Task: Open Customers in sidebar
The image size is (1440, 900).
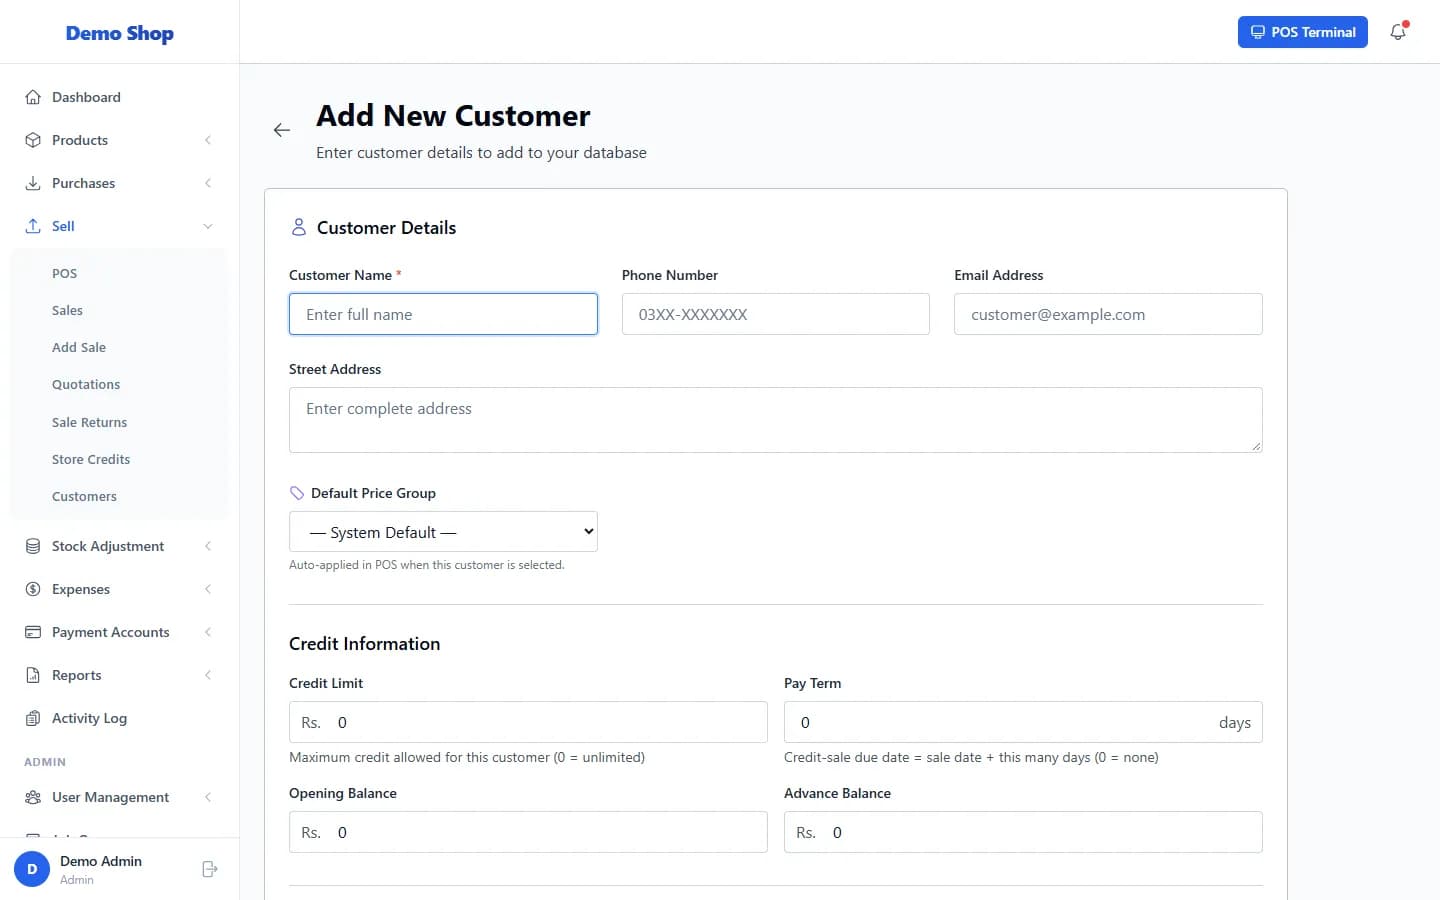Action: point(84,496)
